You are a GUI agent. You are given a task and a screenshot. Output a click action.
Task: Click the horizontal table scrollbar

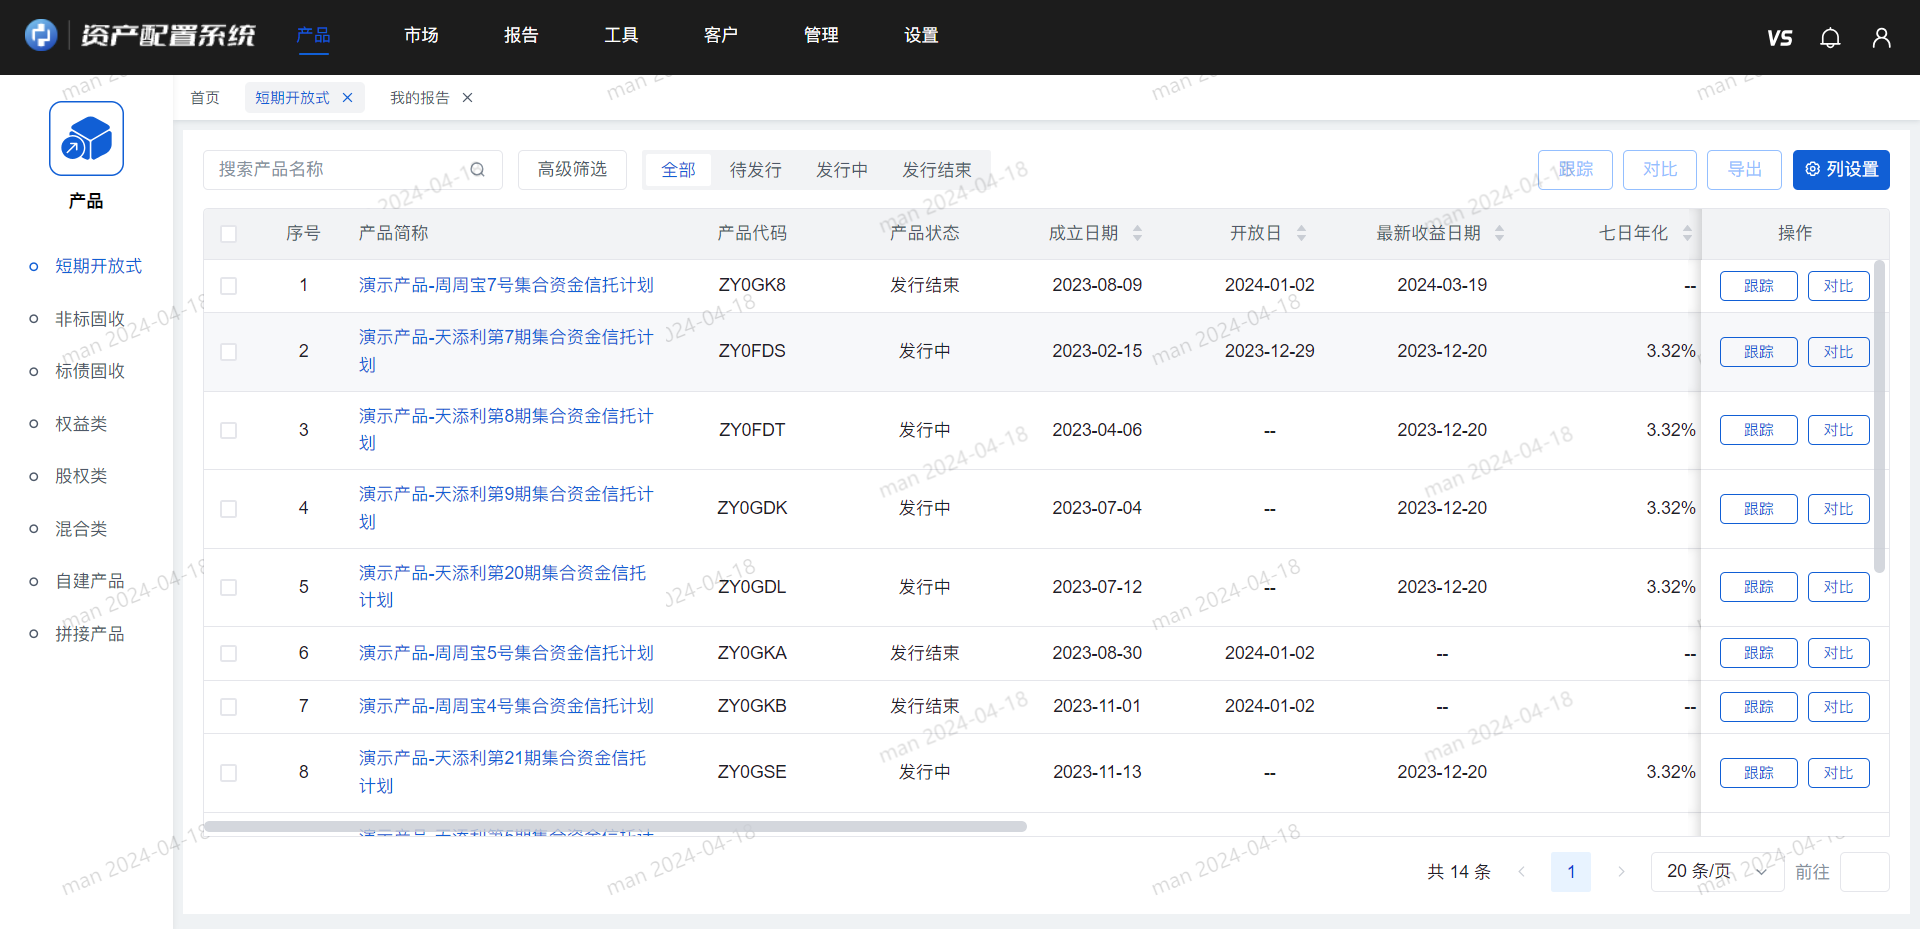tap(615, 827)
